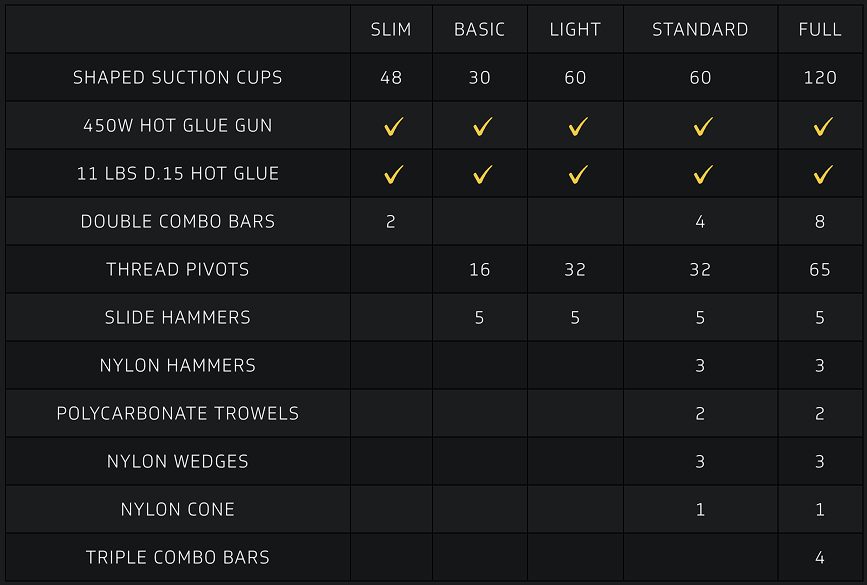Viewport: 867px width, 585px height.
Task: Click the FULL checkmark for 11 LBS D.15 Hot Glue
Action: 823,175
